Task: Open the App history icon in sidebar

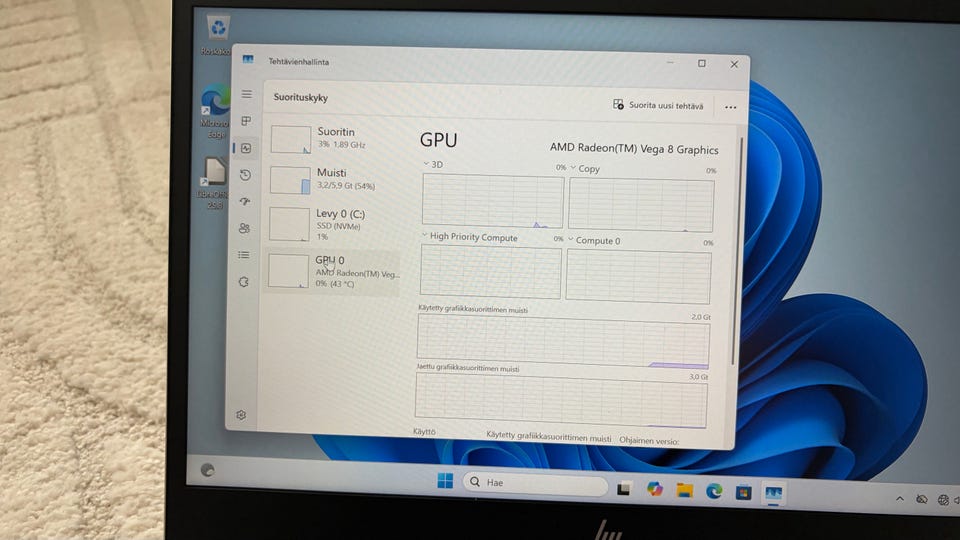Action: tap(246, 175)
